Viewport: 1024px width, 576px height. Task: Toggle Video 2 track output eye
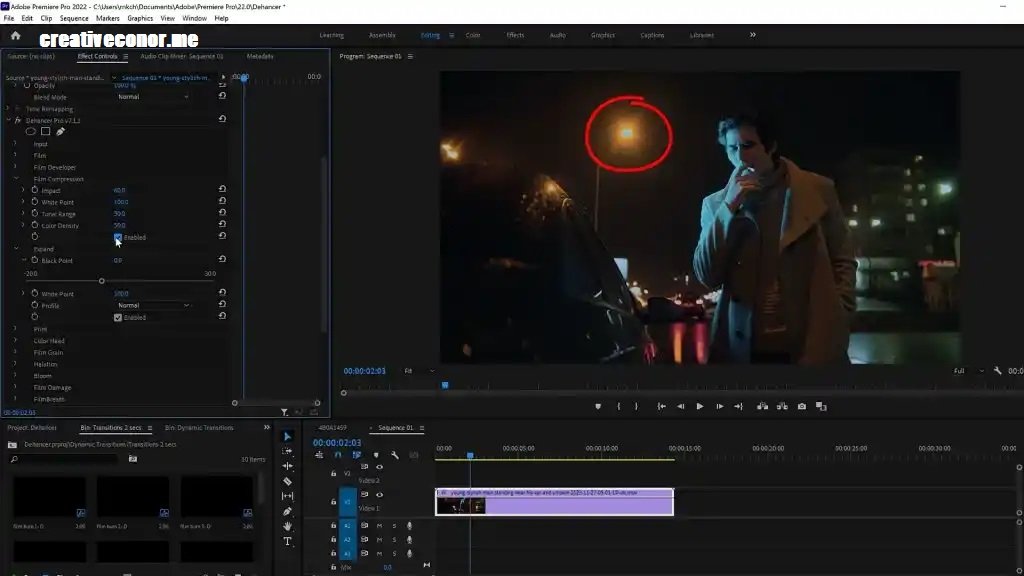tap(379, 466)
